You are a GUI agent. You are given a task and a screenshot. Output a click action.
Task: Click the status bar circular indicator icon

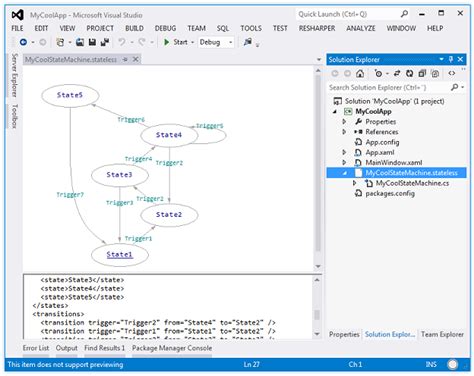(452, 364)
